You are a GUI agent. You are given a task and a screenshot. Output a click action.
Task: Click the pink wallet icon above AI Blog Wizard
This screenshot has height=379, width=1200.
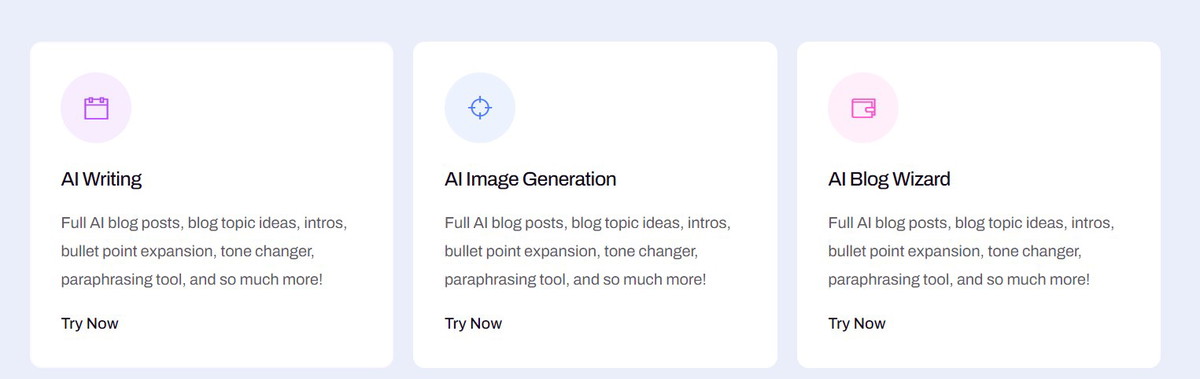tap(864, 108)
